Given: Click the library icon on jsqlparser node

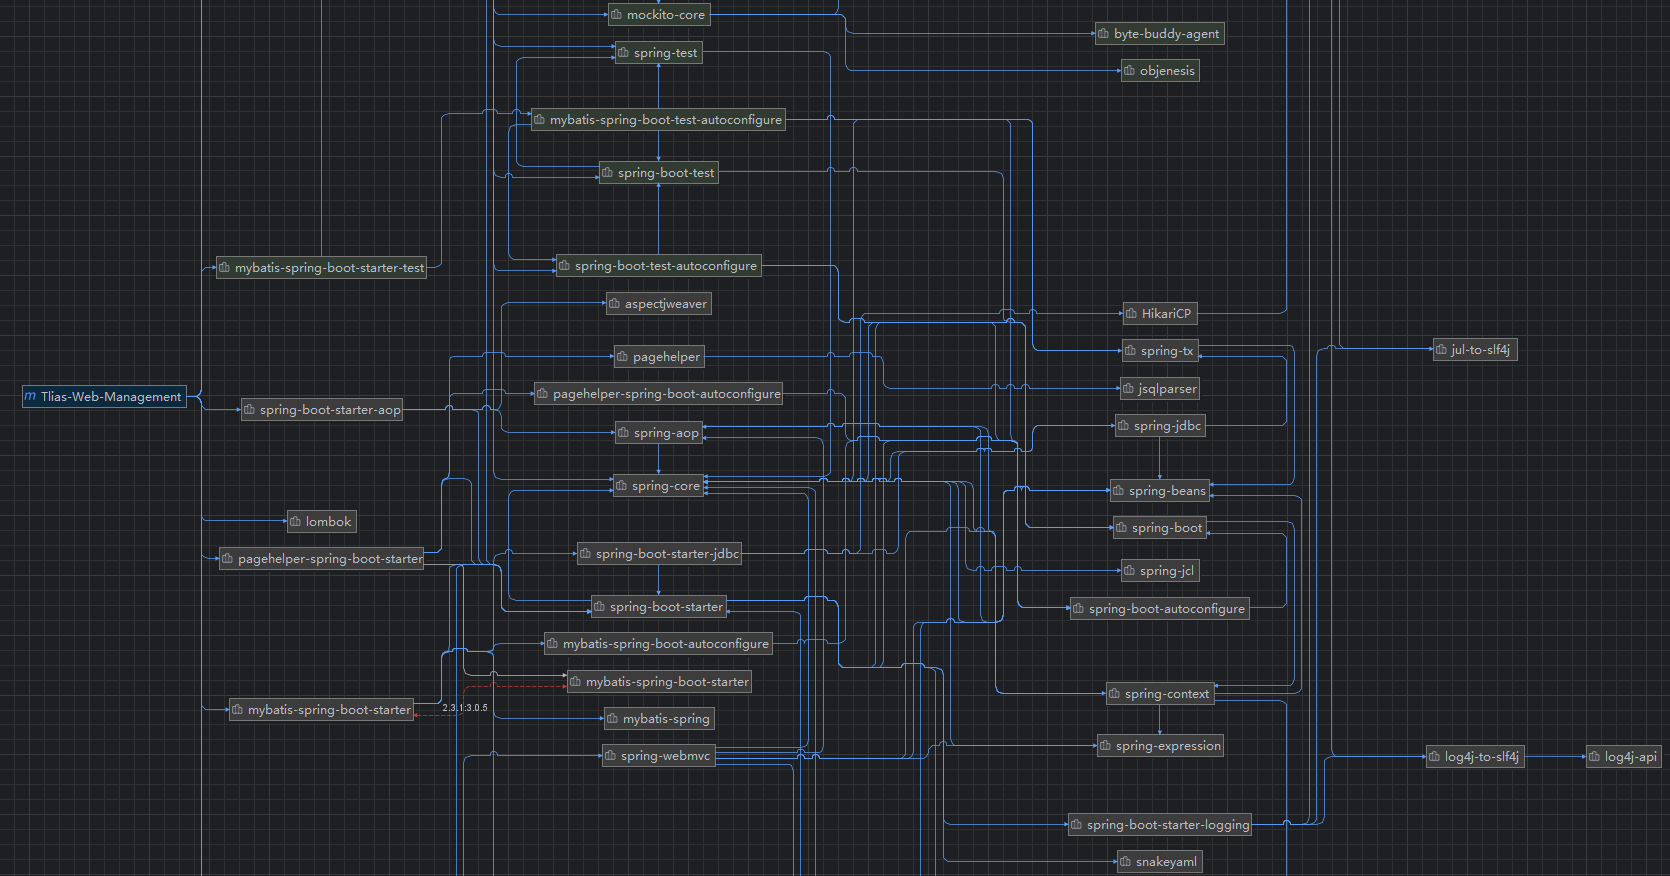Looking at the screenshot, I should coord(1128,389).
